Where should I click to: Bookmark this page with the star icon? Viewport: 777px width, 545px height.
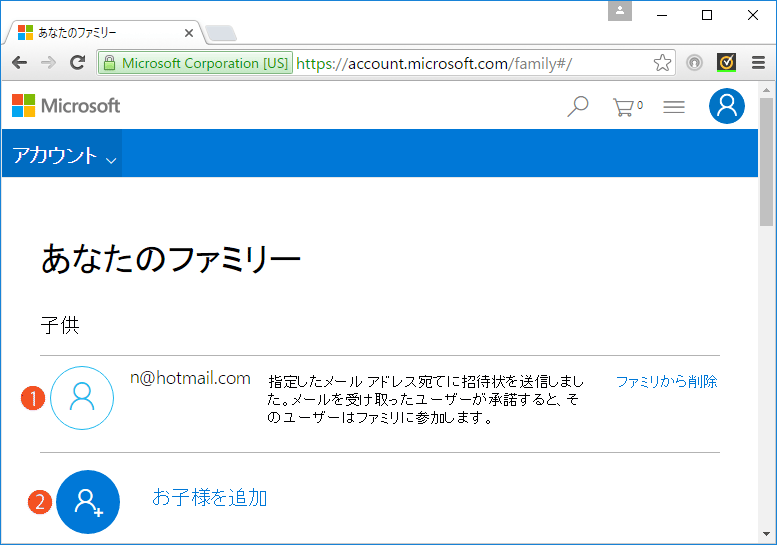662,63
